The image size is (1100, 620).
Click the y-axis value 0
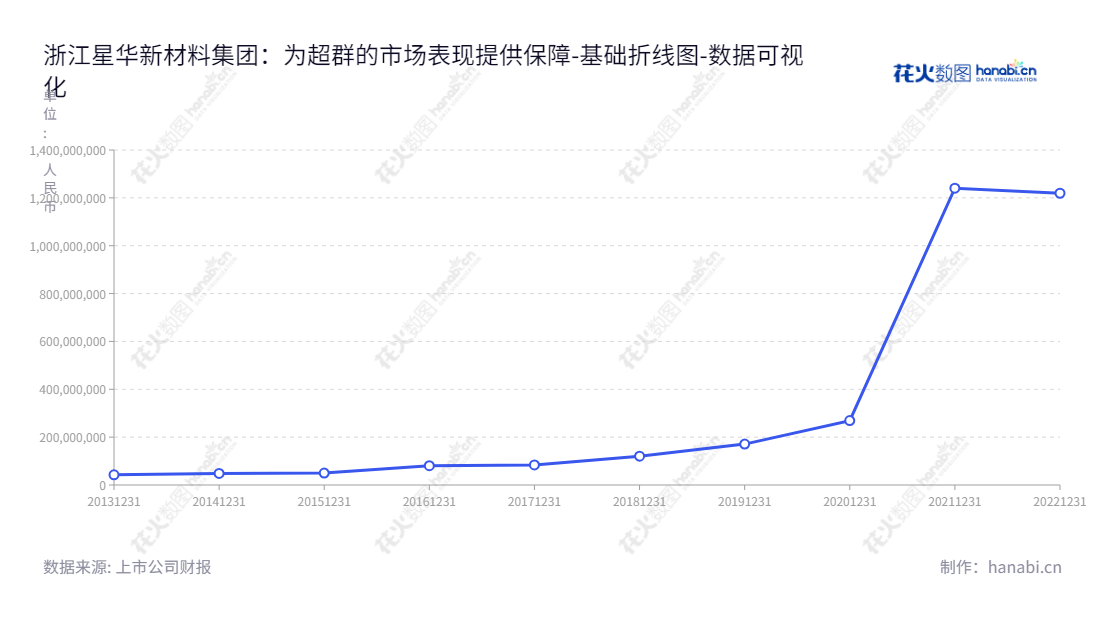[103, 485]
